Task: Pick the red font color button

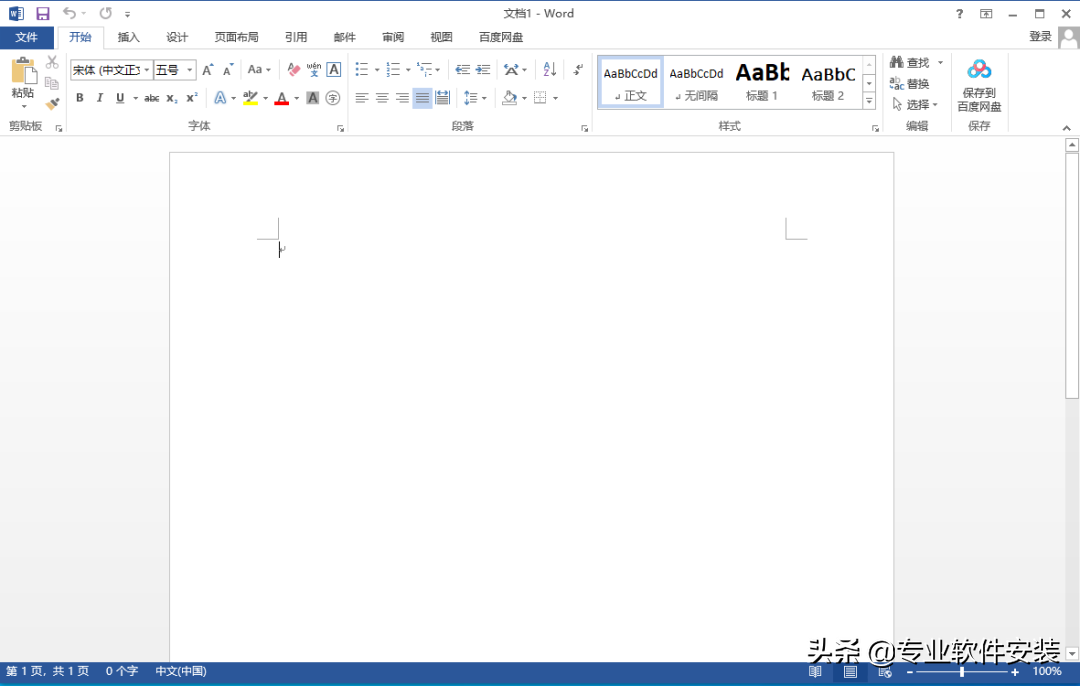Action: [x=282, y=98]
